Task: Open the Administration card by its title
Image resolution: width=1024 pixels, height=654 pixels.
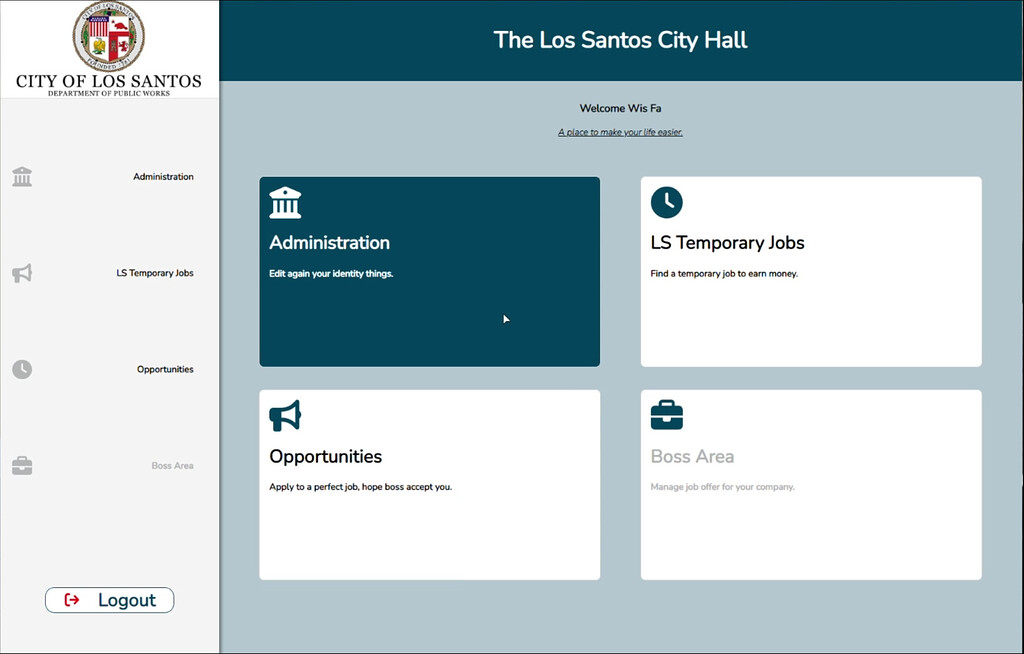Action: pos(329,243)
